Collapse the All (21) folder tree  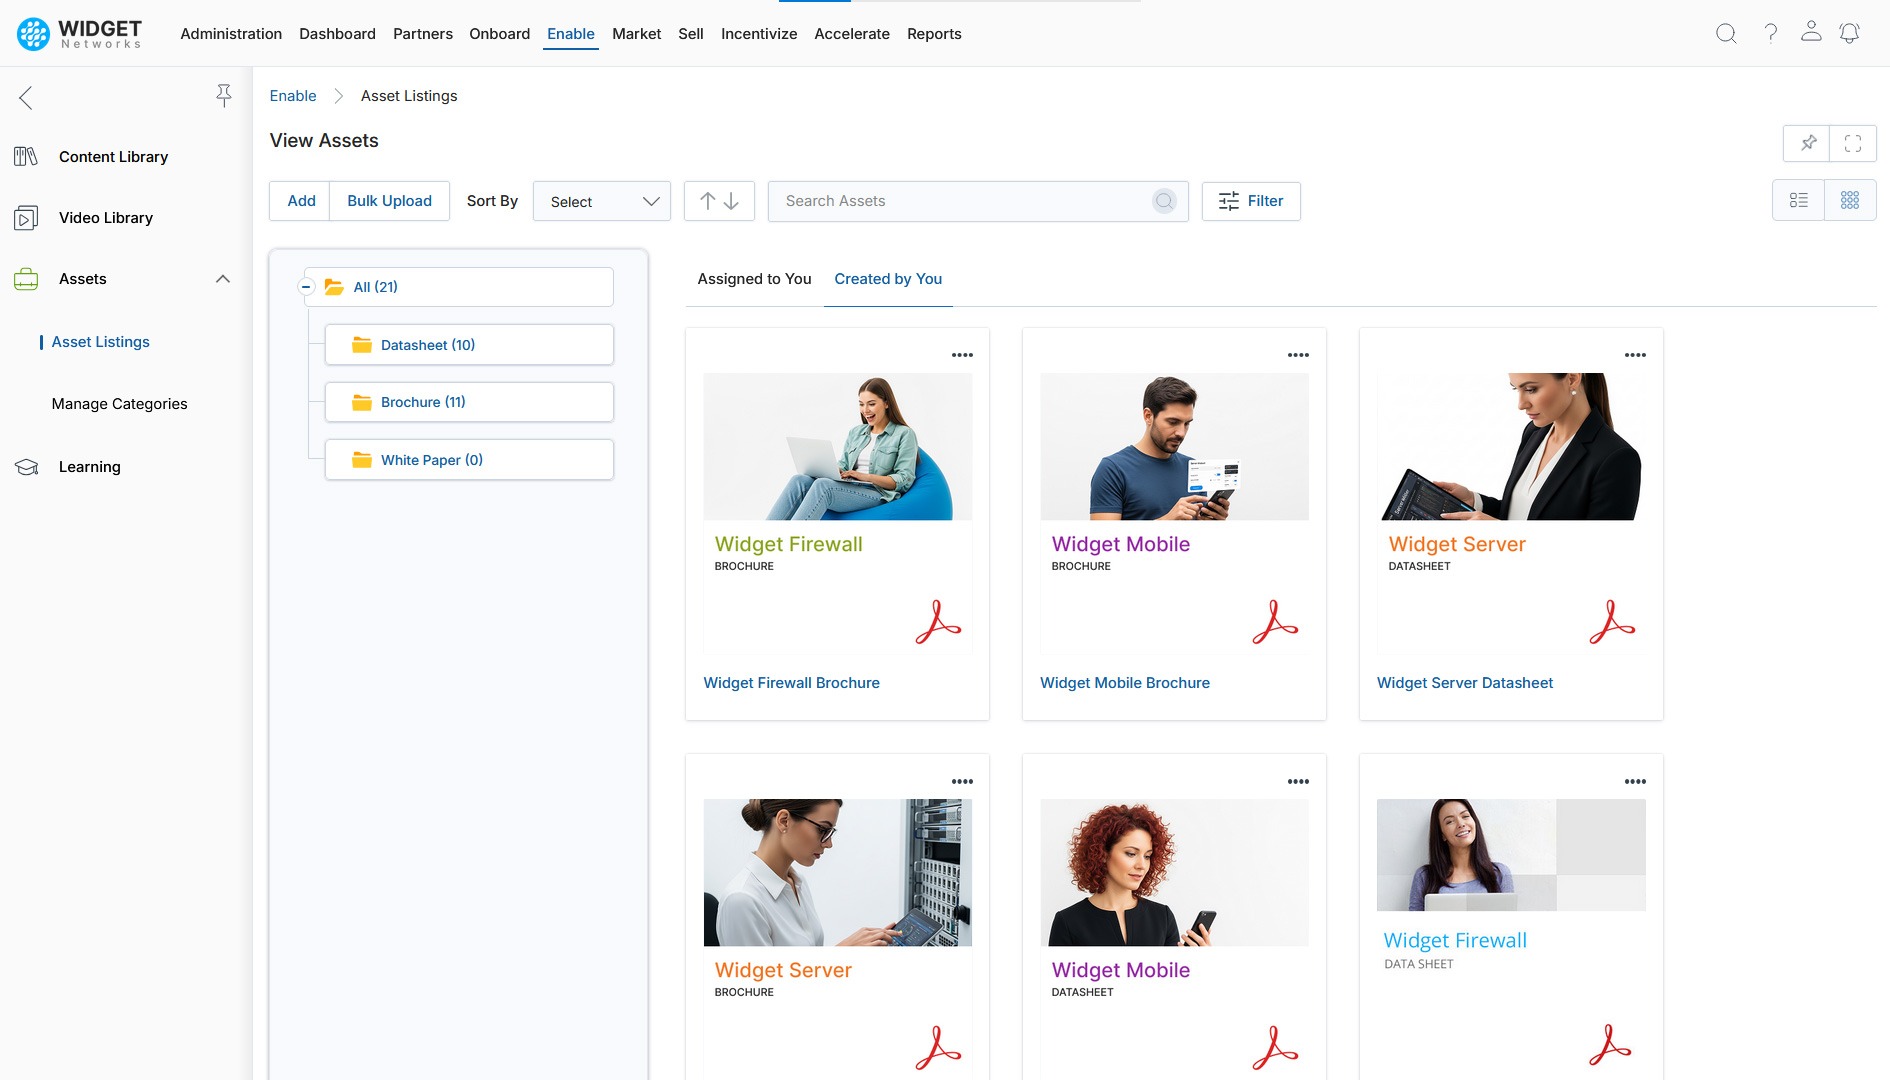click(x=307, y=287)
